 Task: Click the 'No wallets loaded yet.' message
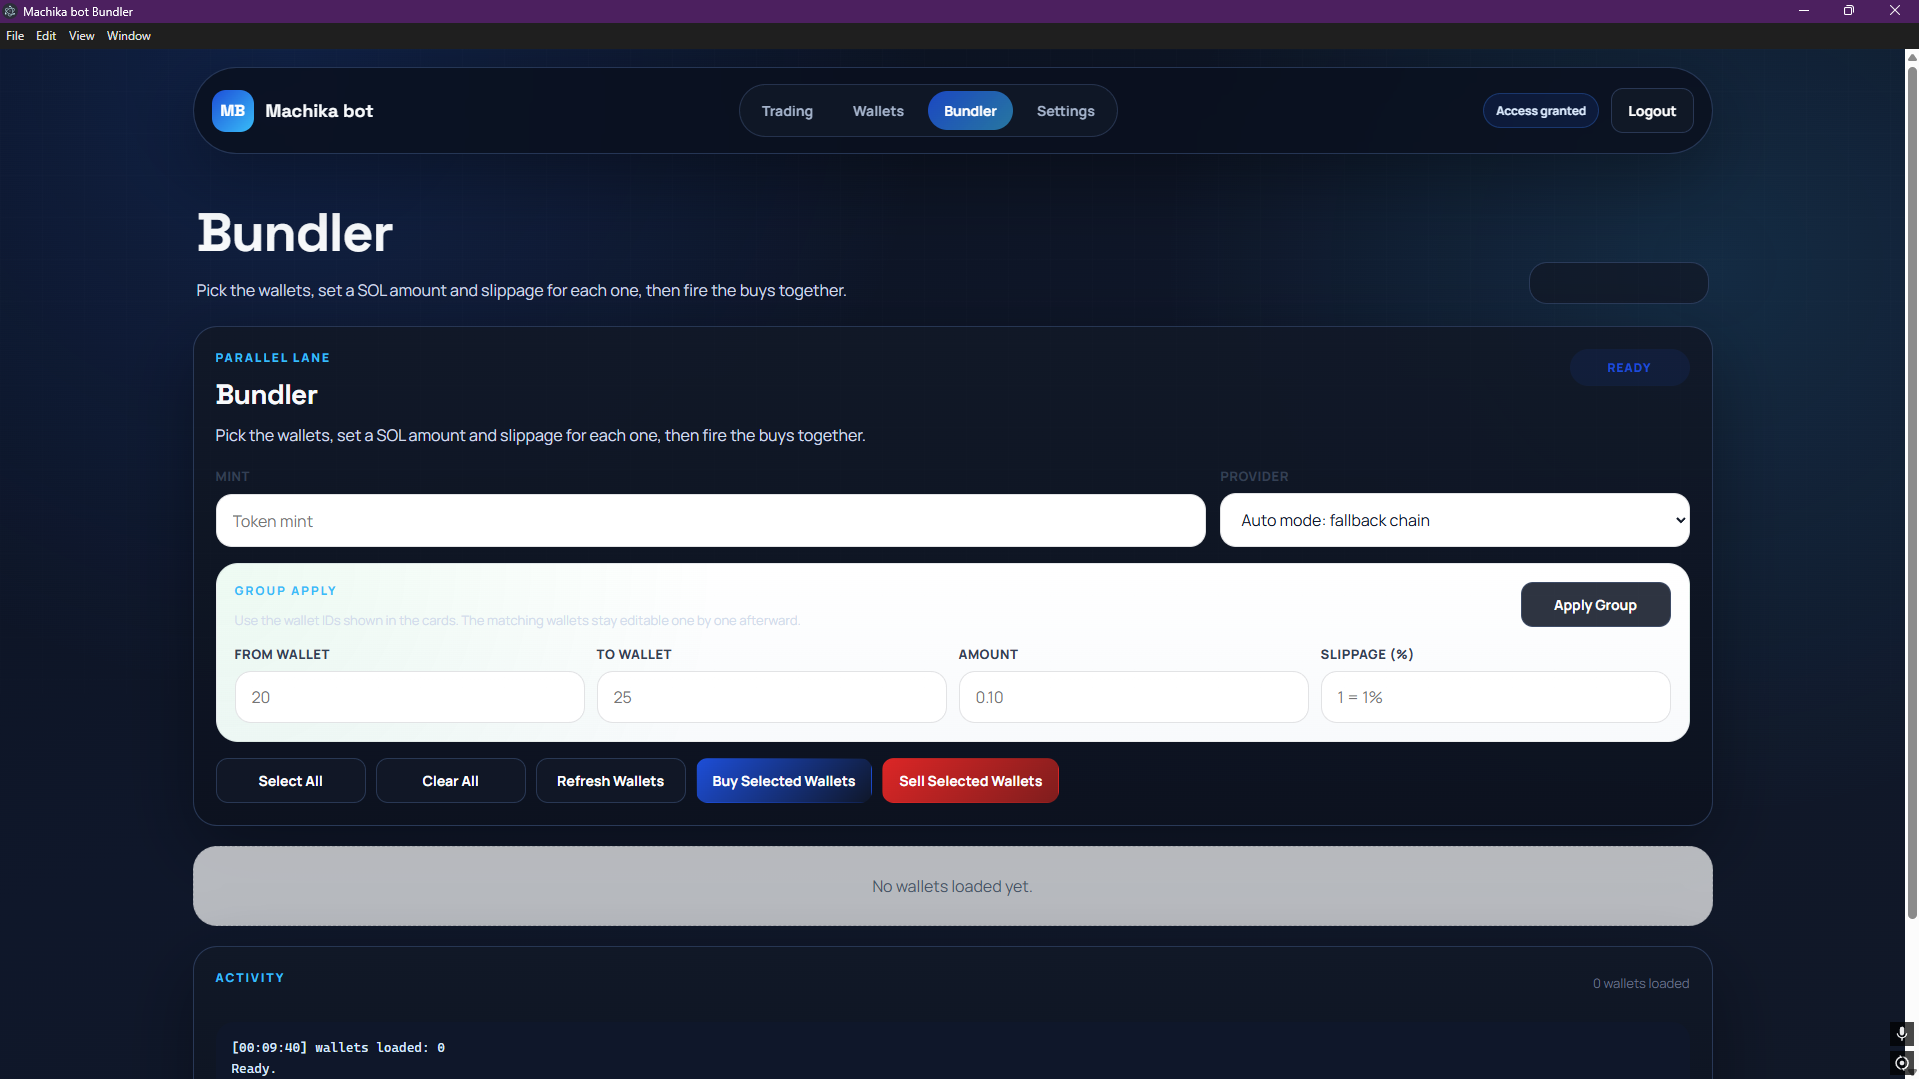pos(952,886)
